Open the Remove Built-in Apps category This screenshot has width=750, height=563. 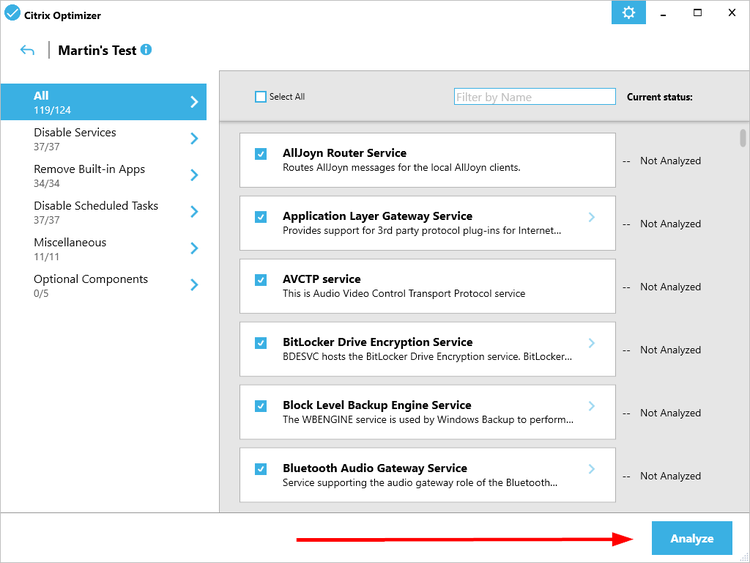pyautogui.click(x=103, y=176)
